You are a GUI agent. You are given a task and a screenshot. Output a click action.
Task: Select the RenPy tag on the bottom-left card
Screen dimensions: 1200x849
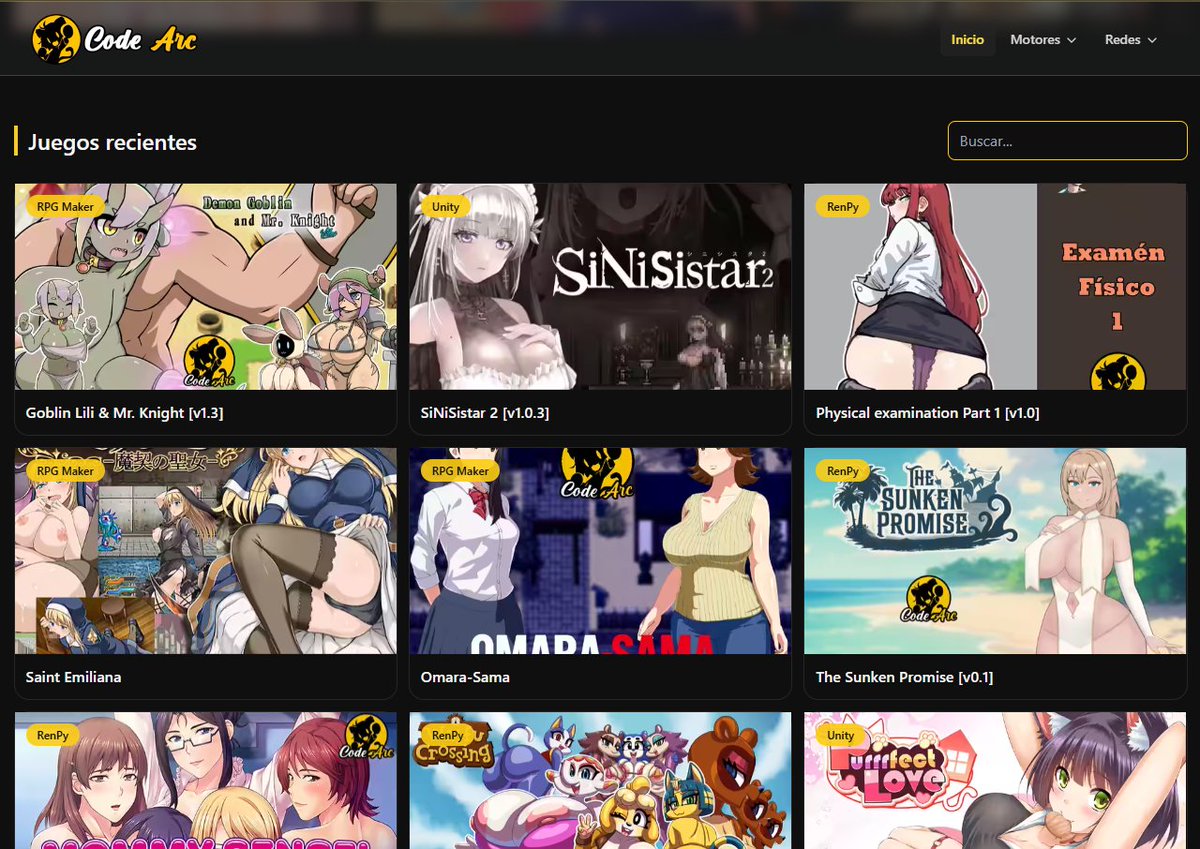coord(52,735)
